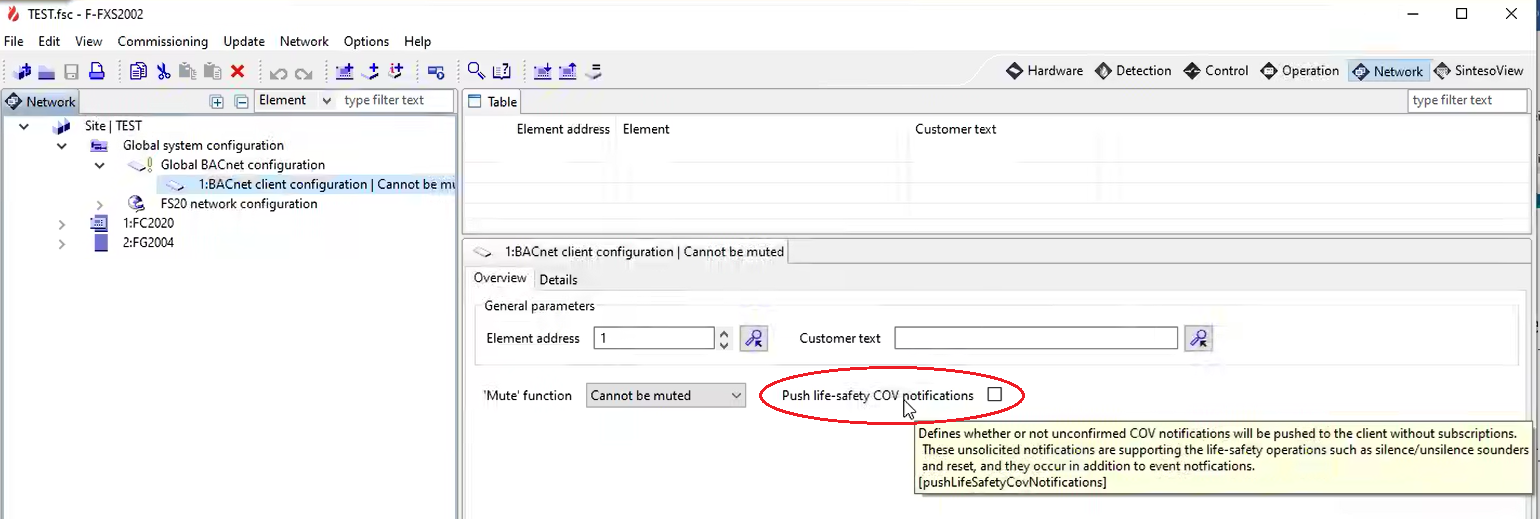Click the Customer text input field
The image size is (1540, 519).
(1036, 338)
